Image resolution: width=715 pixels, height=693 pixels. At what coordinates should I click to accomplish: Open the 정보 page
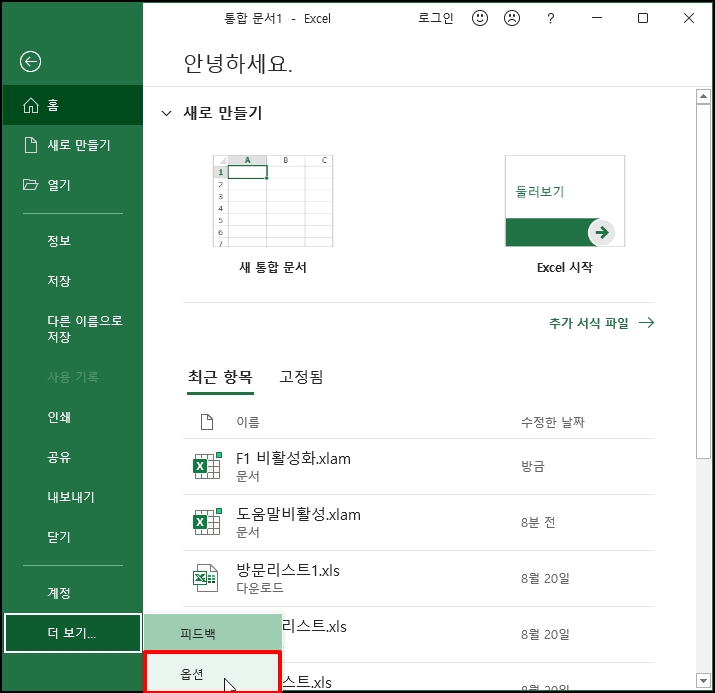(59, 240)
